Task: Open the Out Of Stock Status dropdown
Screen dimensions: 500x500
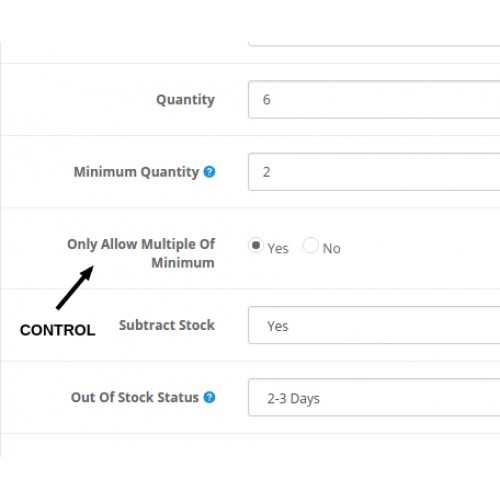Action: (374, 397)
